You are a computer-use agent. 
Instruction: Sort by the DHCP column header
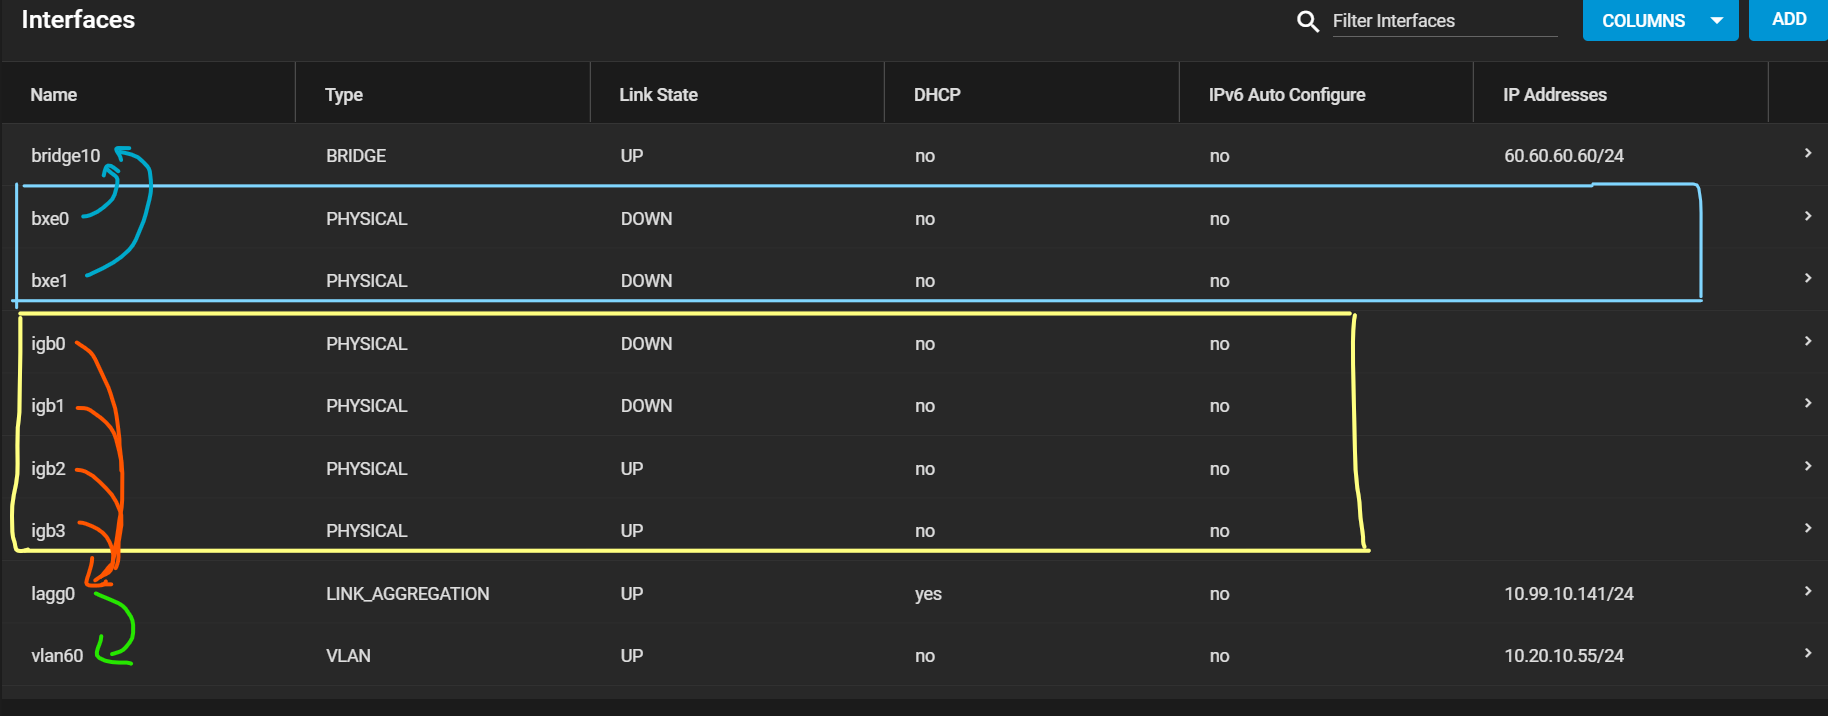coord(937,95)
